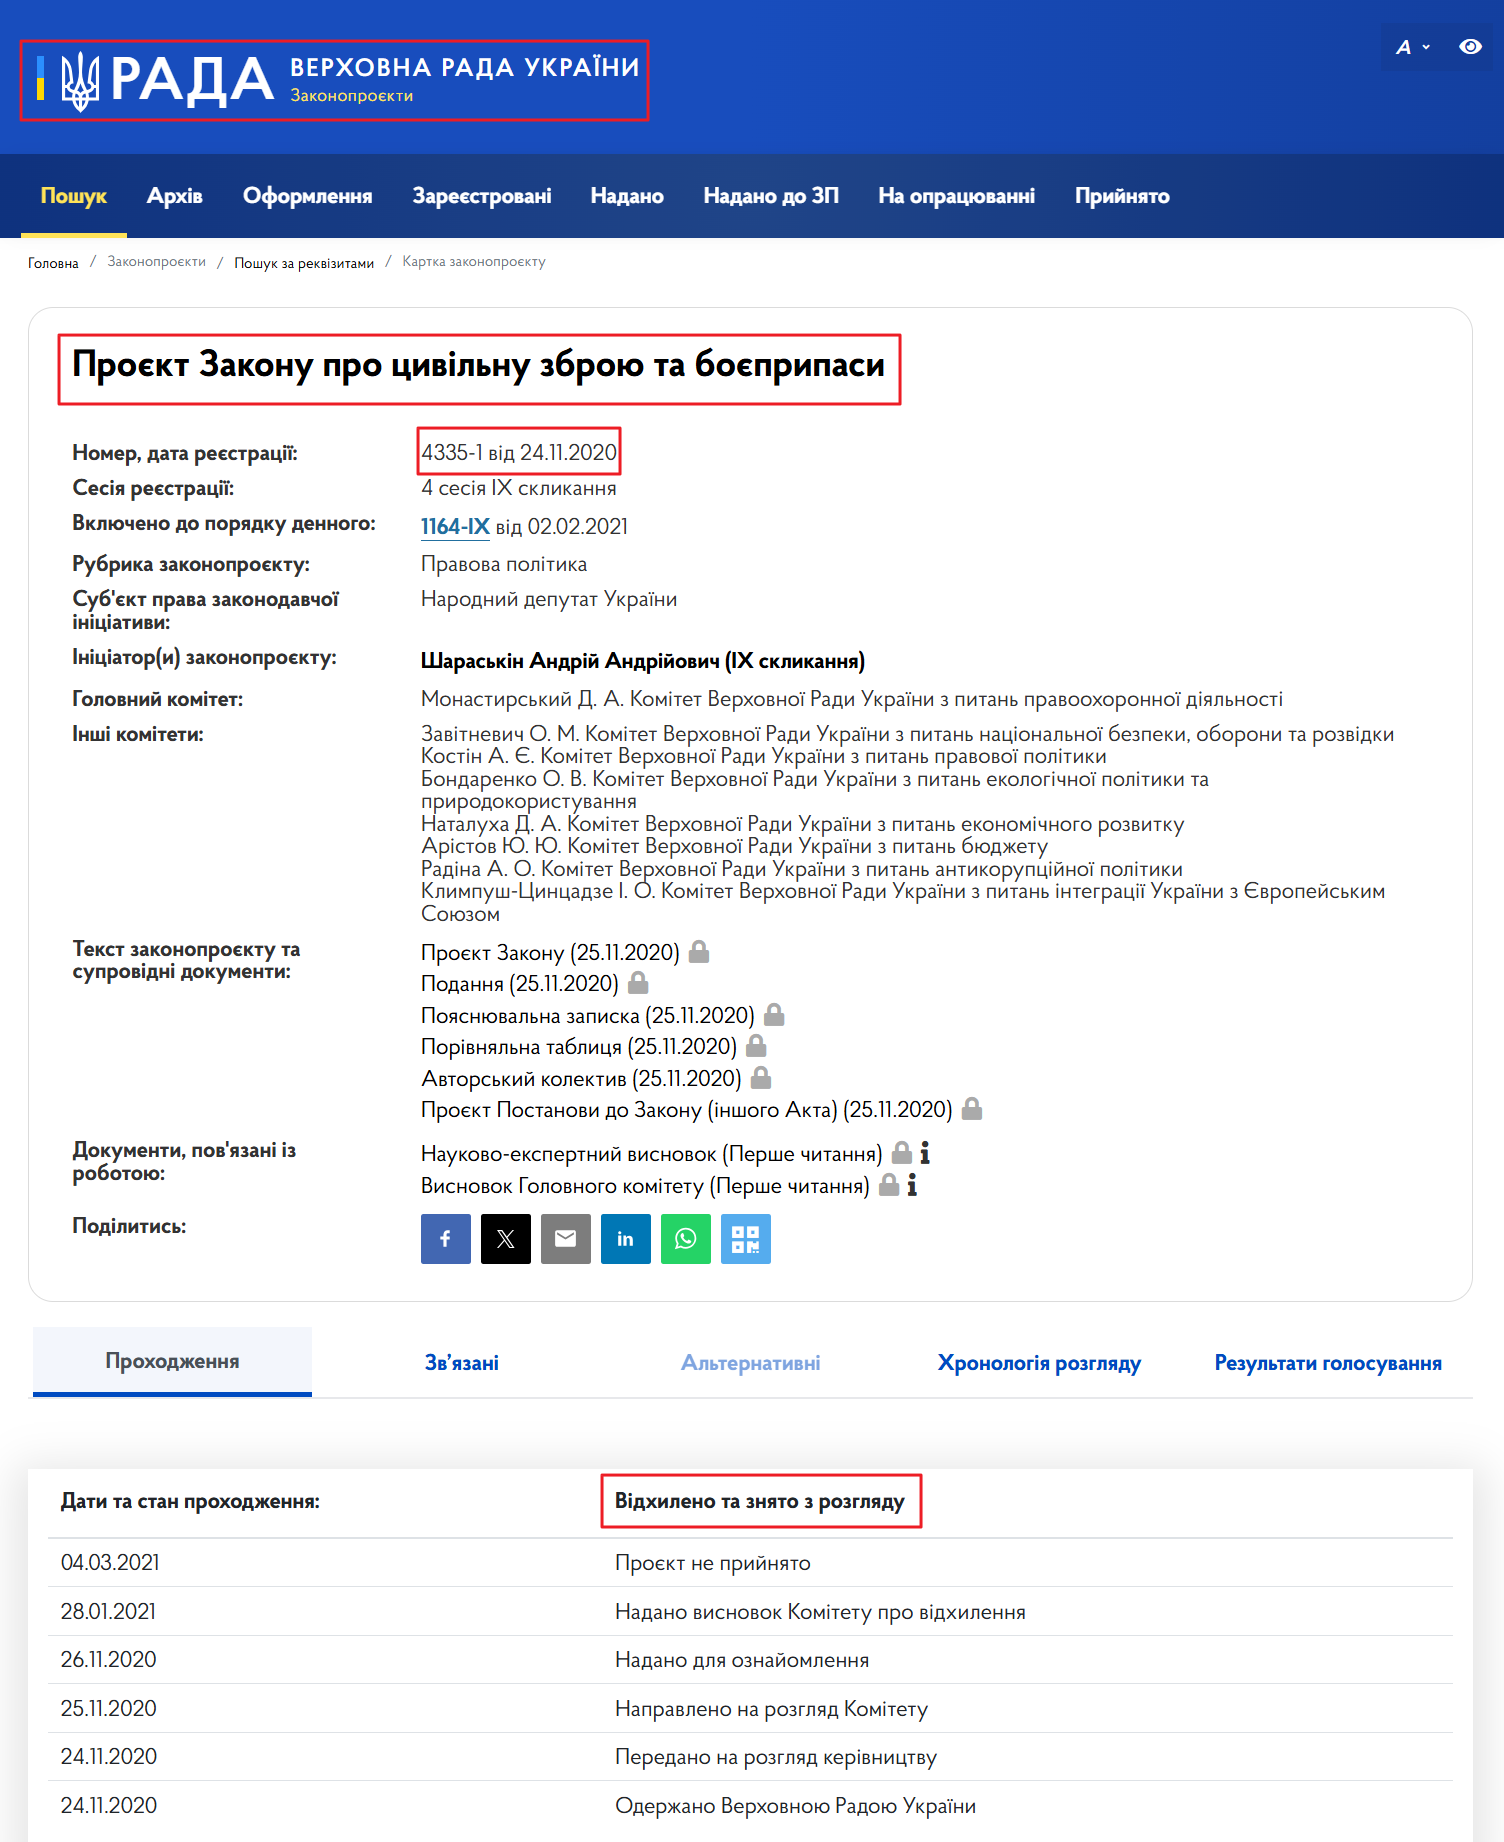The image size is (1504, 1842).
Task: Share the bill on X (Twitter)
Action: click(x=506, y=1239)
